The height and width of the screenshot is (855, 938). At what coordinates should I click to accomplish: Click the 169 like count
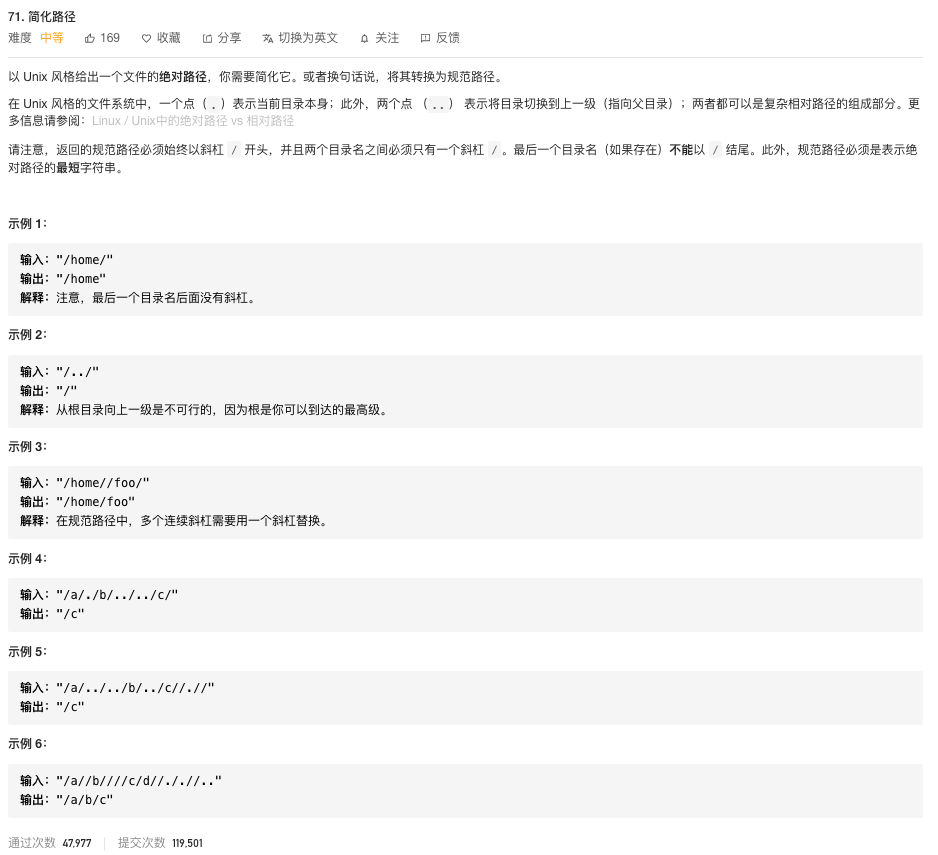[110, 38]
